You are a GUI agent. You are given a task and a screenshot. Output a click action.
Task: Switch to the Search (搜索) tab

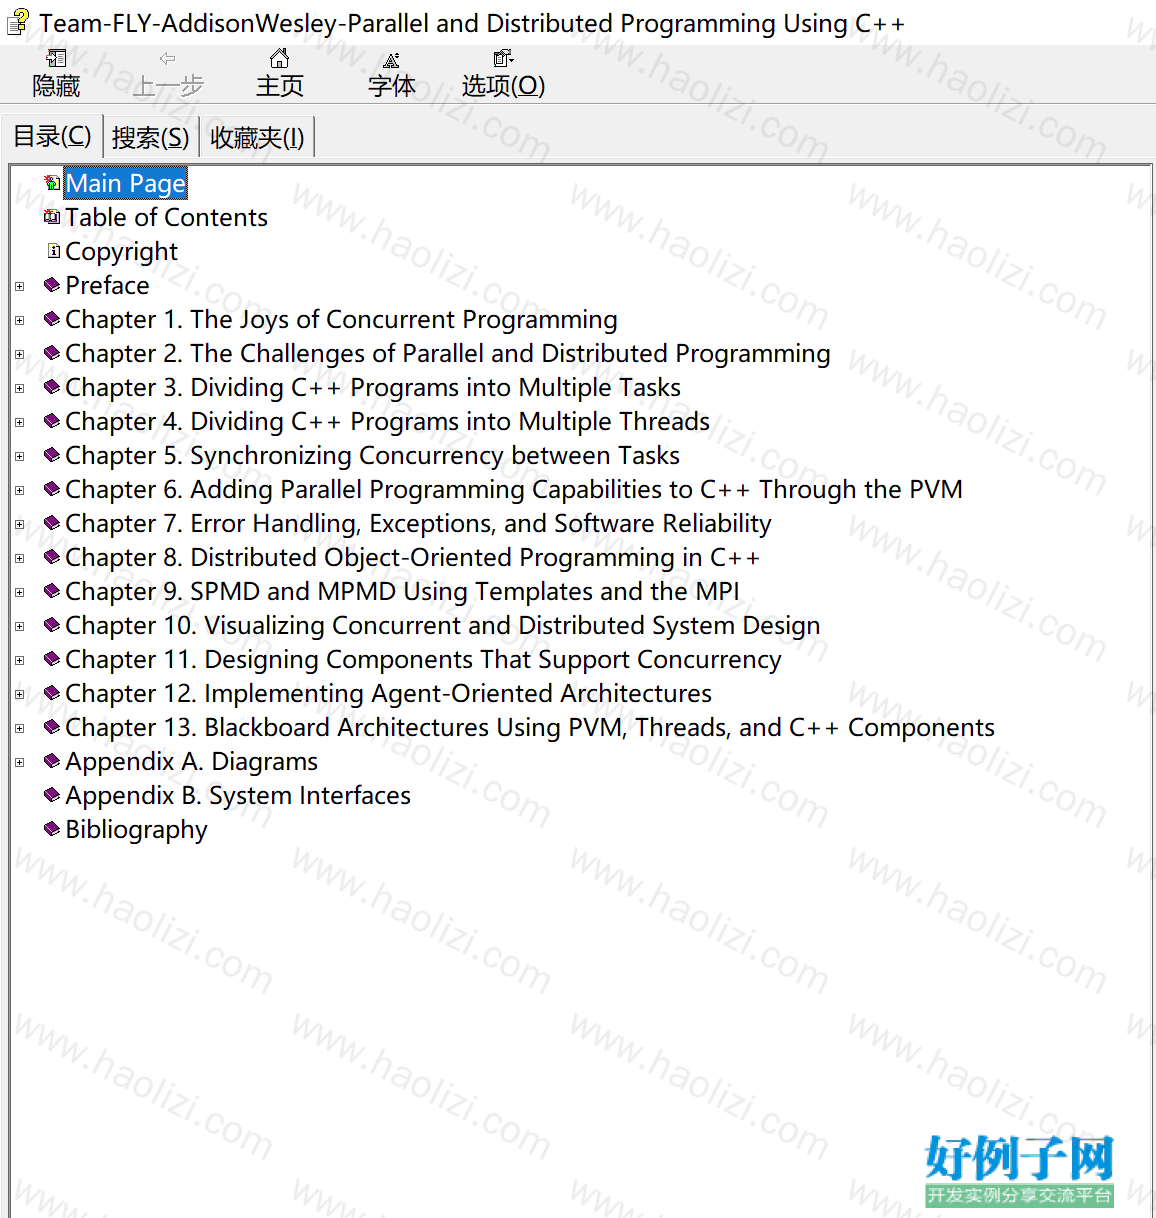coord(150,138)
